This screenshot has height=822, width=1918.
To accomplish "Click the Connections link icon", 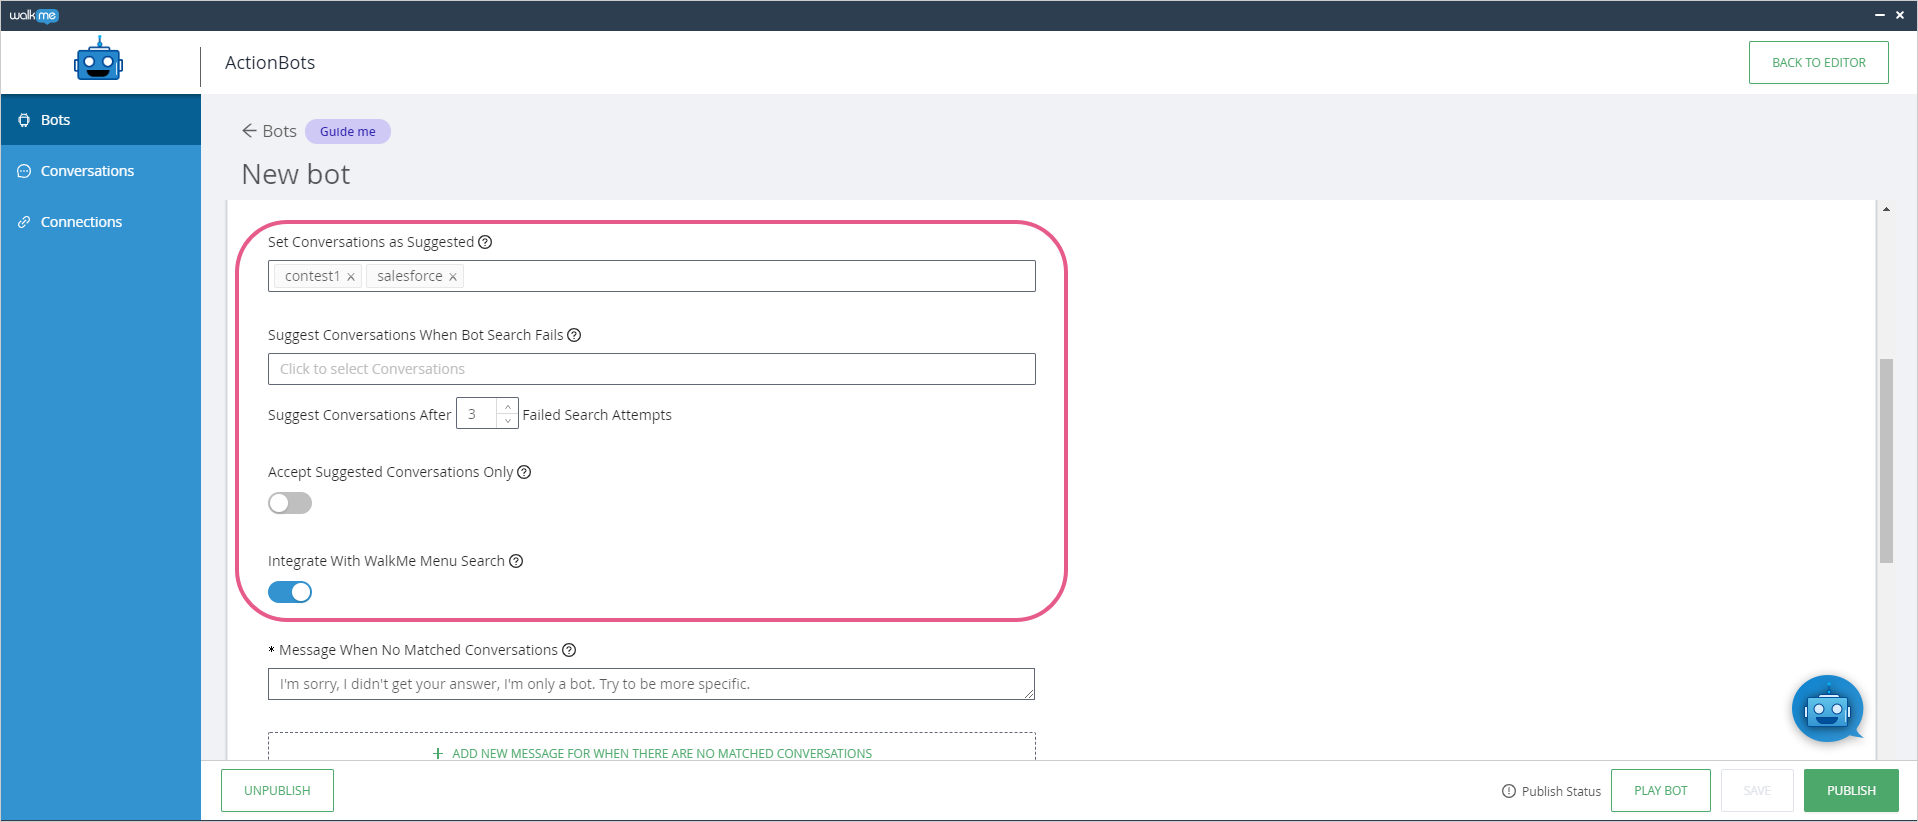I will [24, 222].
